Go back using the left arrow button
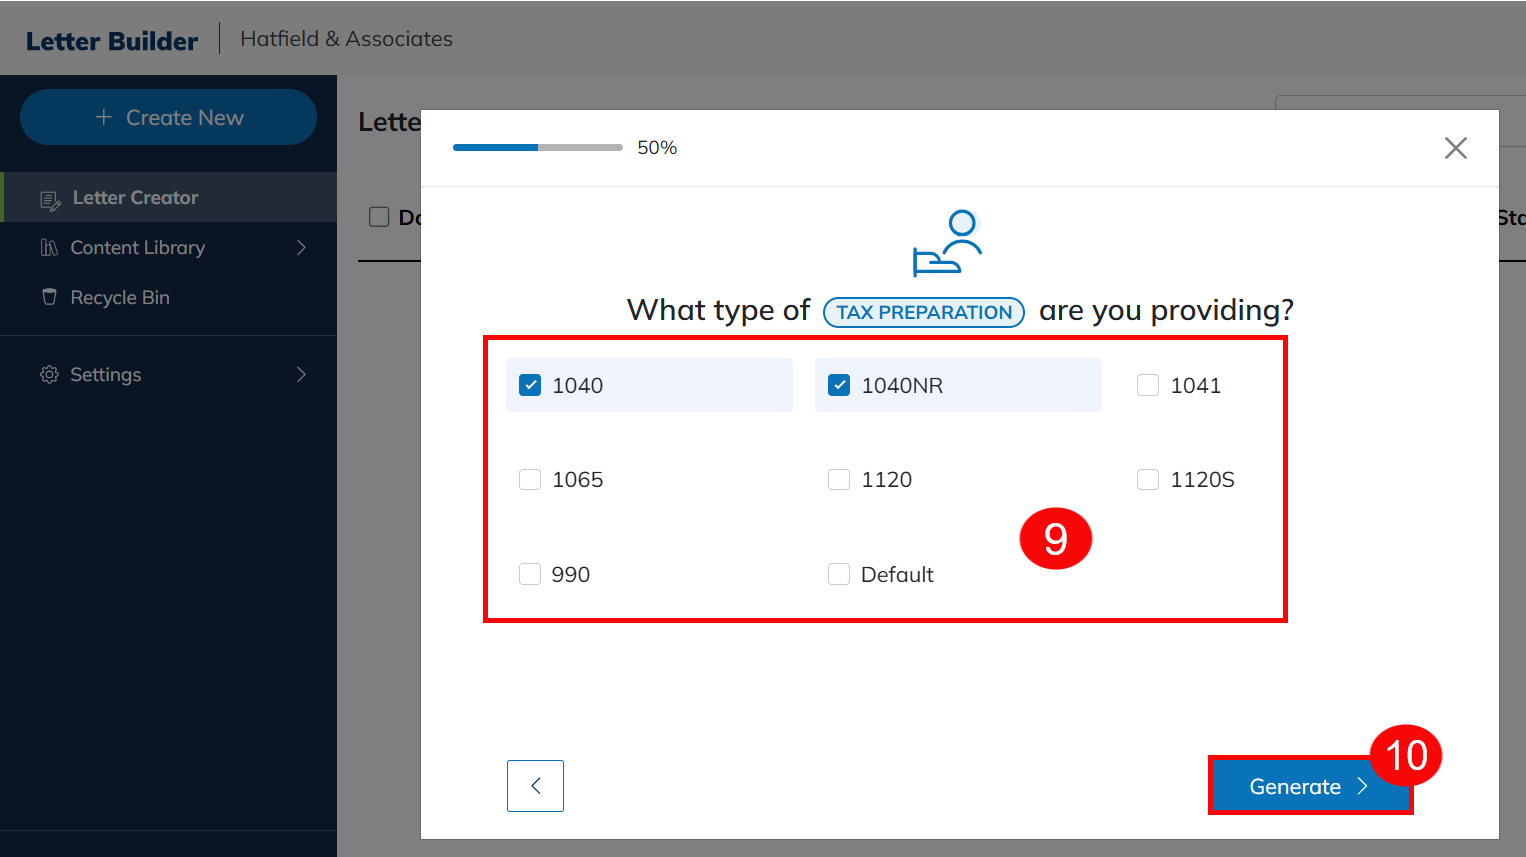 coord(535,786)
